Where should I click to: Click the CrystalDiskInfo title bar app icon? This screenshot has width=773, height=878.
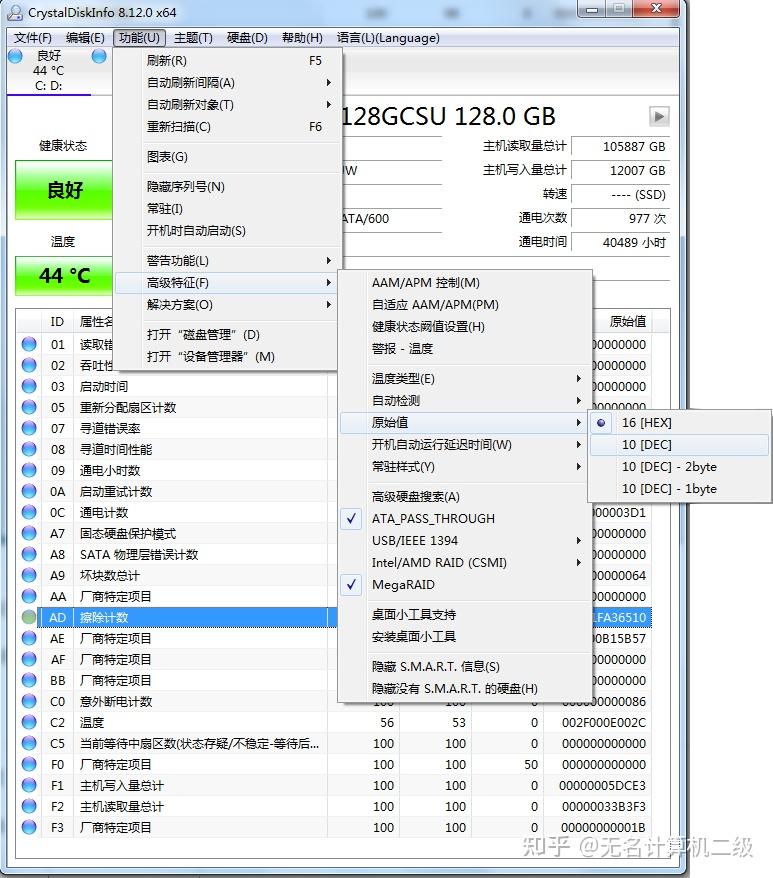click(16, 12)
